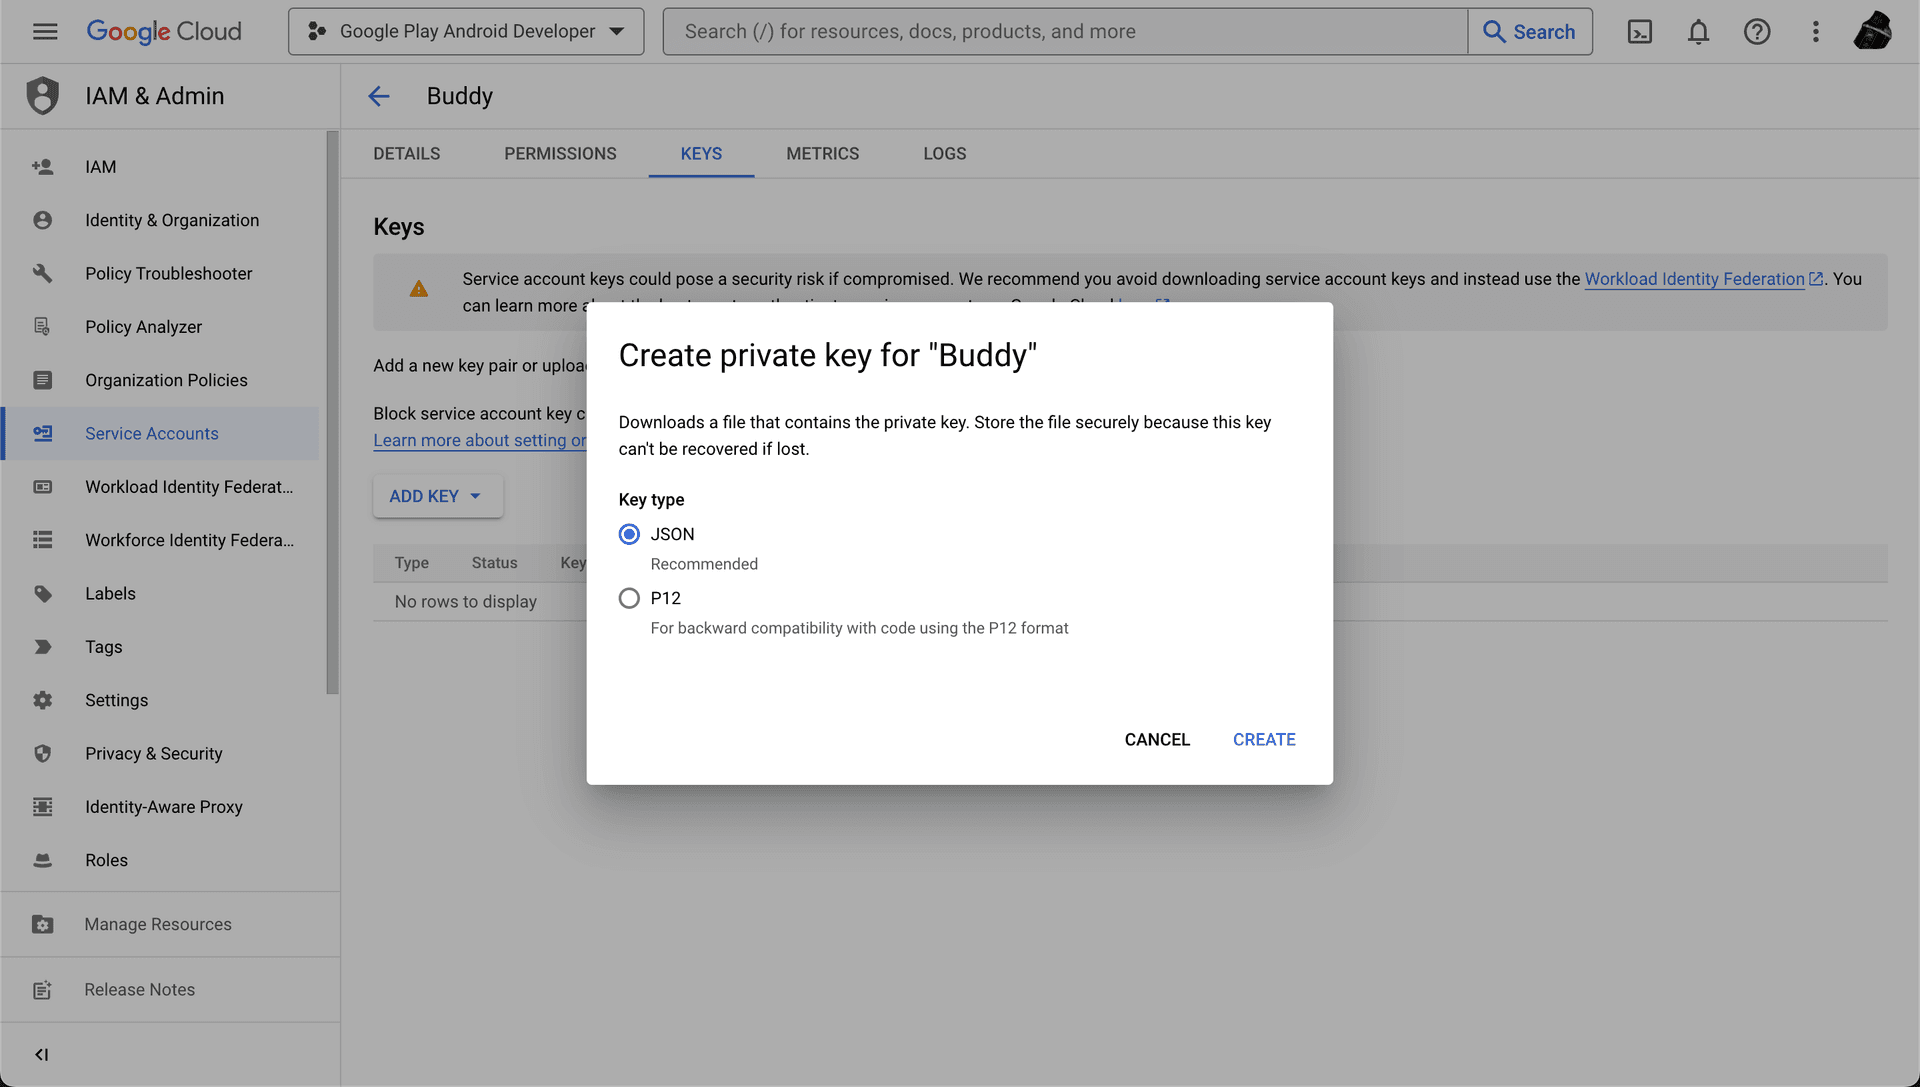Open Roles in the sidebar
The image size is (1920, 1087).
click(106, 860)
